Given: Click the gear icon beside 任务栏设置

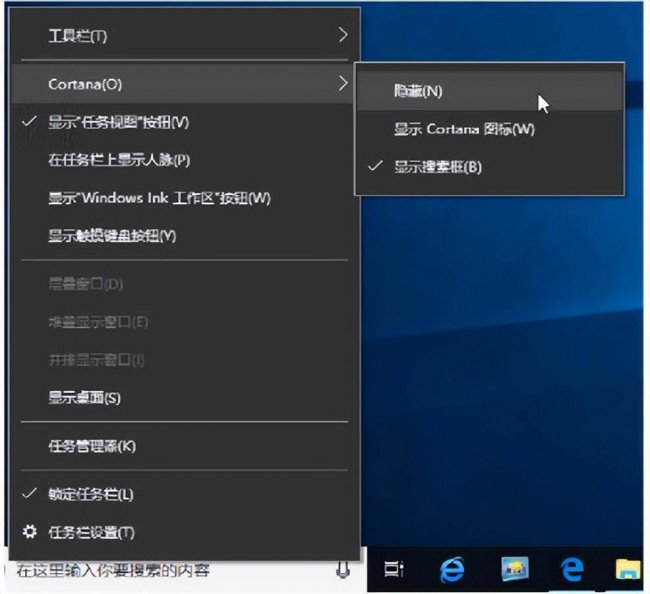Looking at the screenshot, I should 29,531.
